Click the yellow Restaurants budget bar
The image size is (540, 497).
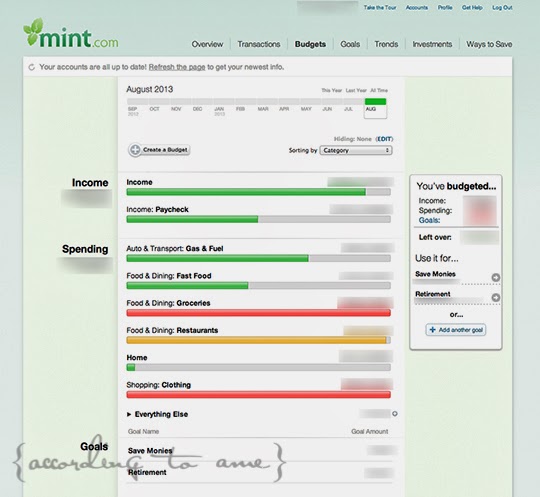(258, 340)
